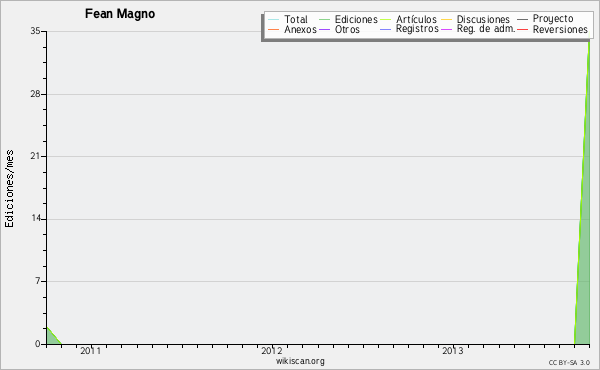
Task: Select the 'Artículos' legend entry
Action: [x=416, y=19]
